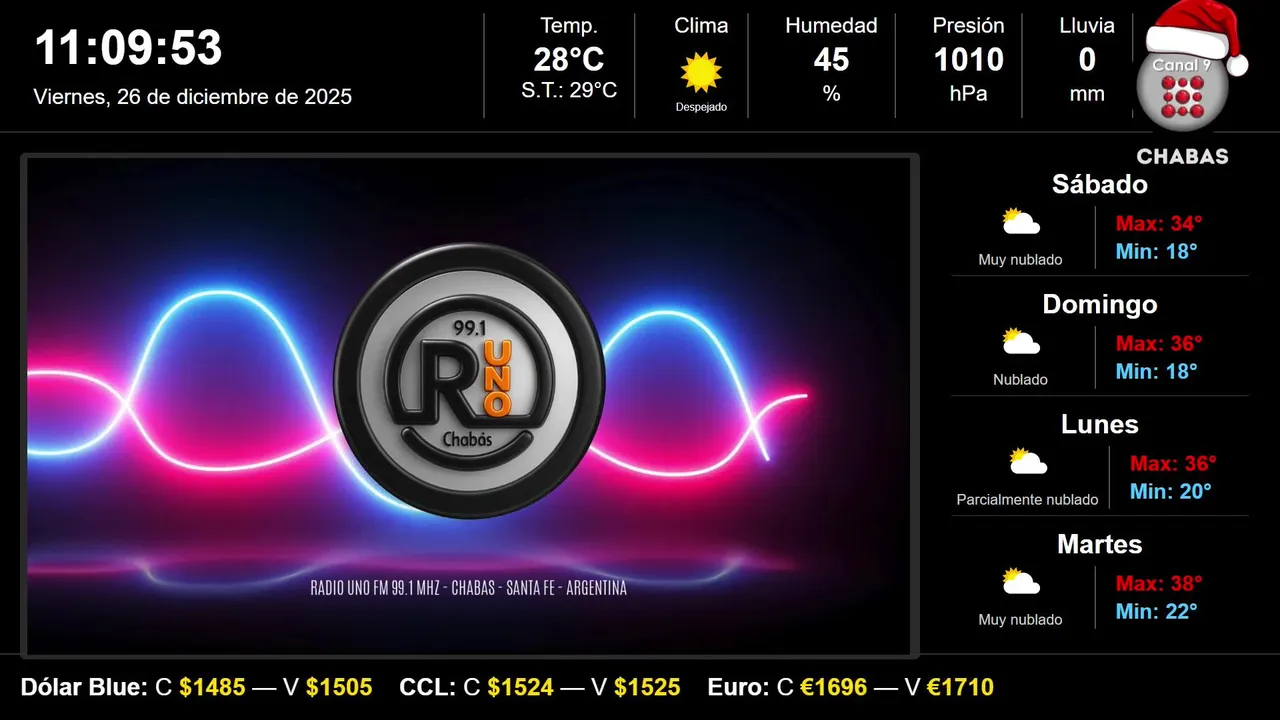Click Muy nublado caption under Martes
1280x720 pixels.
pos(1021,620)
